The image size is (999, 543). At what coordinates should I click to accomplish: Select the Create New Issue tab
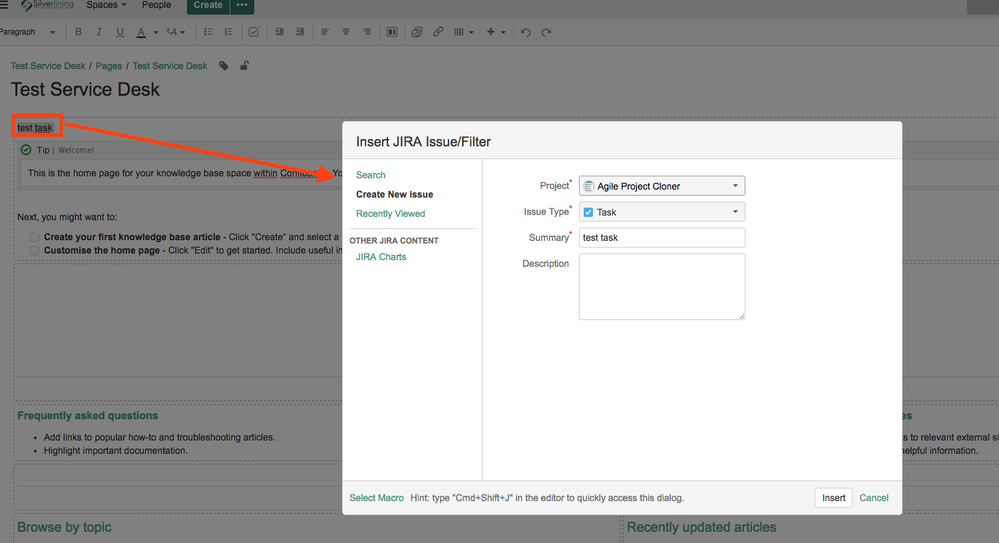pyautogui.click(x=394, y=194)
